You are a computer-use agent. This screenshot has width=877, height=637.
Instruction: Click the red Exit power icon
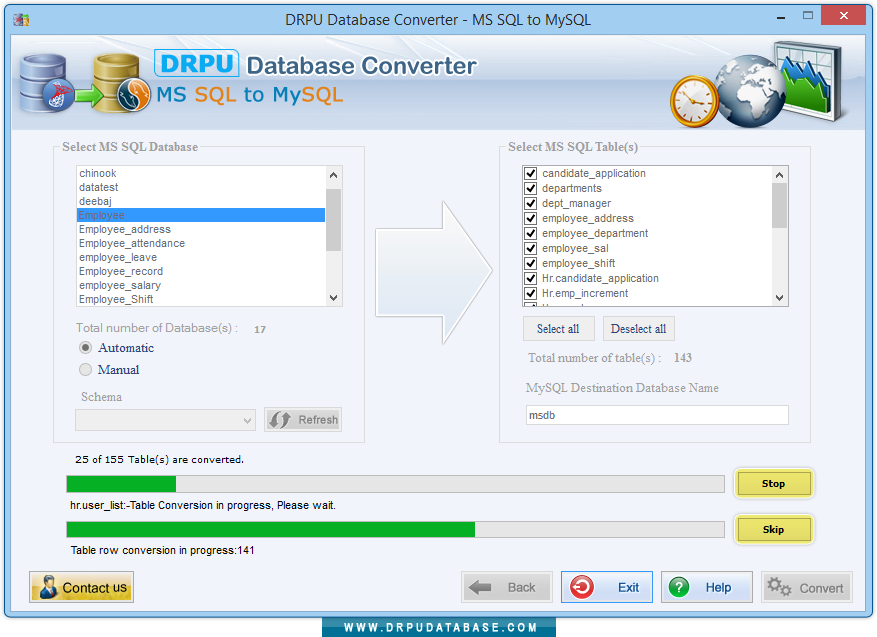click(582, 587)
